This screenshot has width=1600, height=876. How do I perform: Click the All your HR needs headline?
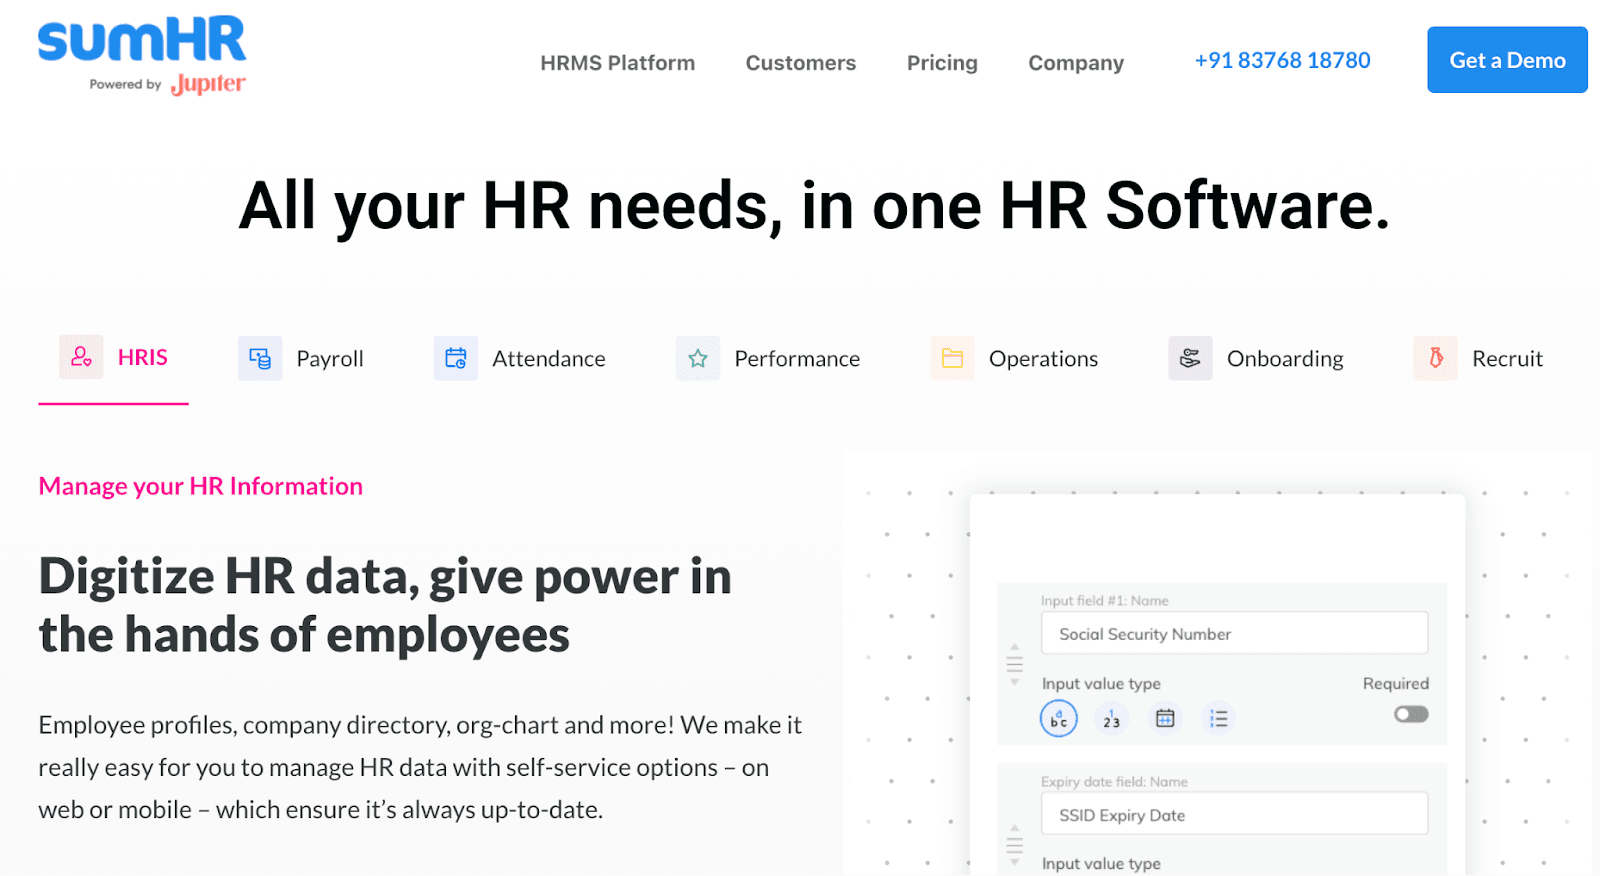814,206
